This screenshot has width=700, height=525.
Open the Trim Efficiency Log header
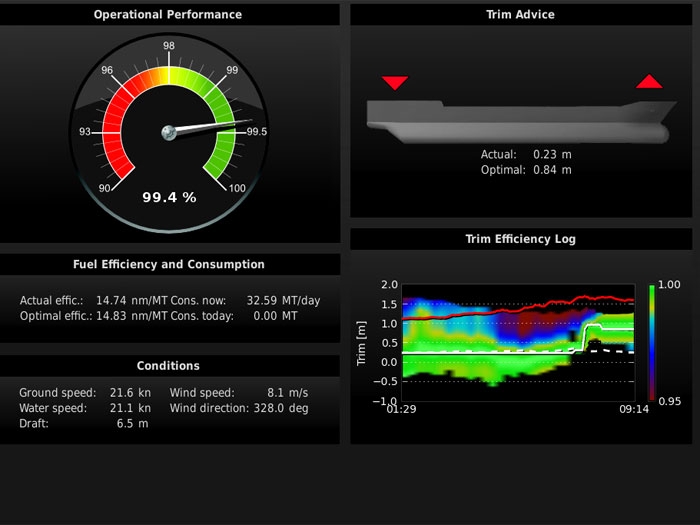[x=521, y=239]
